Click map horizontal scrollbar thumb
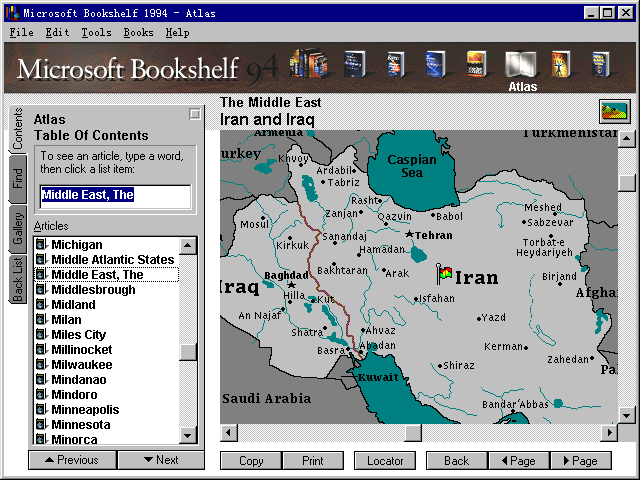The image size is (640, 480). click(413, 433)
